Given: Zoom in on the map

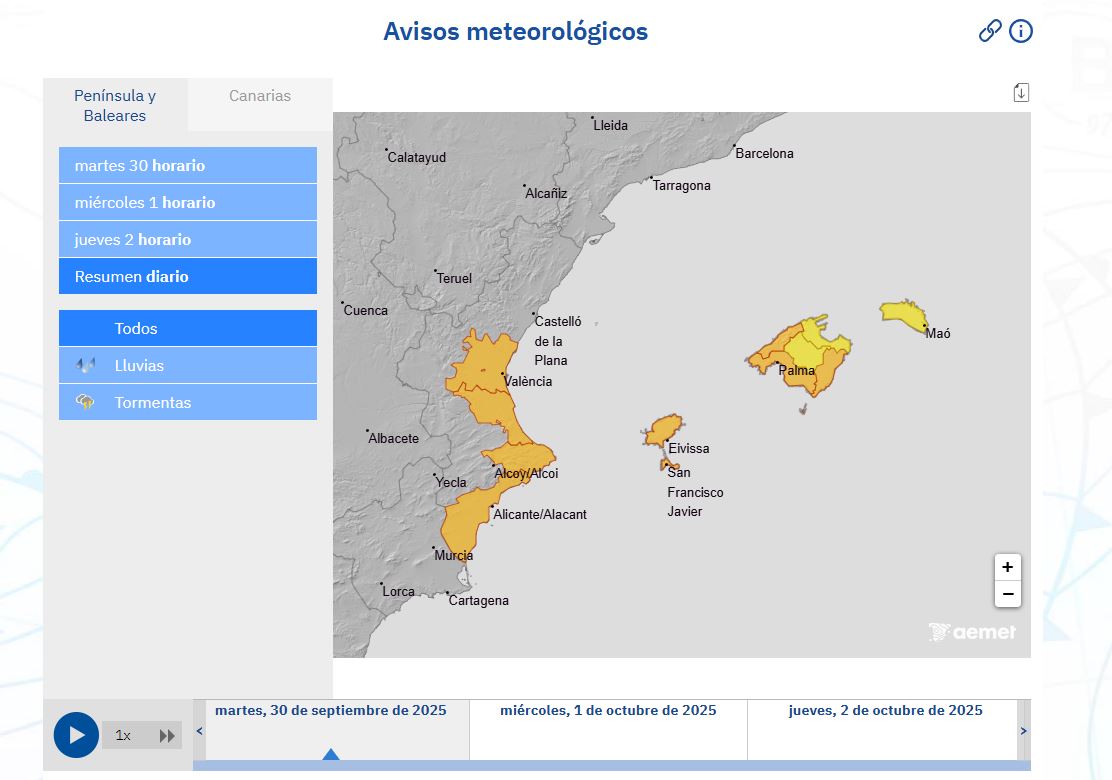Looking at the screenshot, I should [x=1007, y=567].
